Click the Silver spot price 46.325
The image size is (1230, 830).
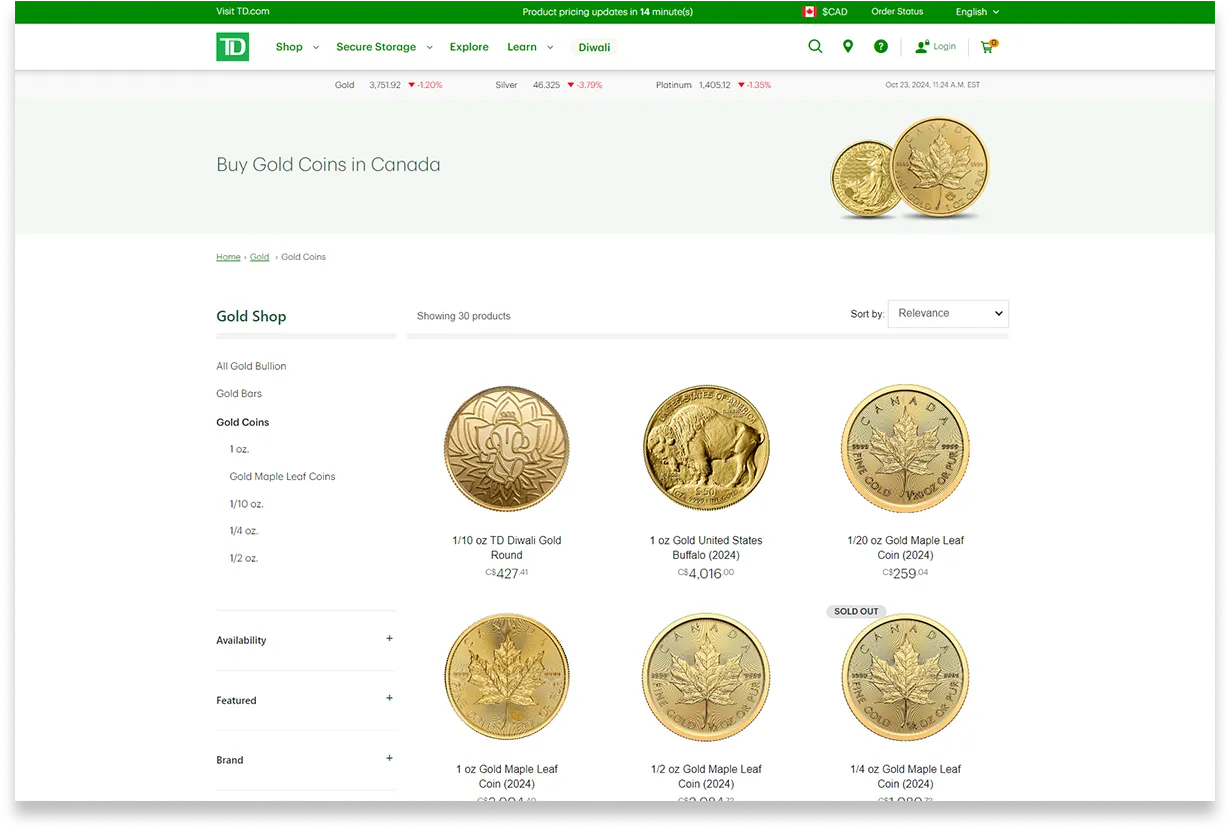point(546,85)
